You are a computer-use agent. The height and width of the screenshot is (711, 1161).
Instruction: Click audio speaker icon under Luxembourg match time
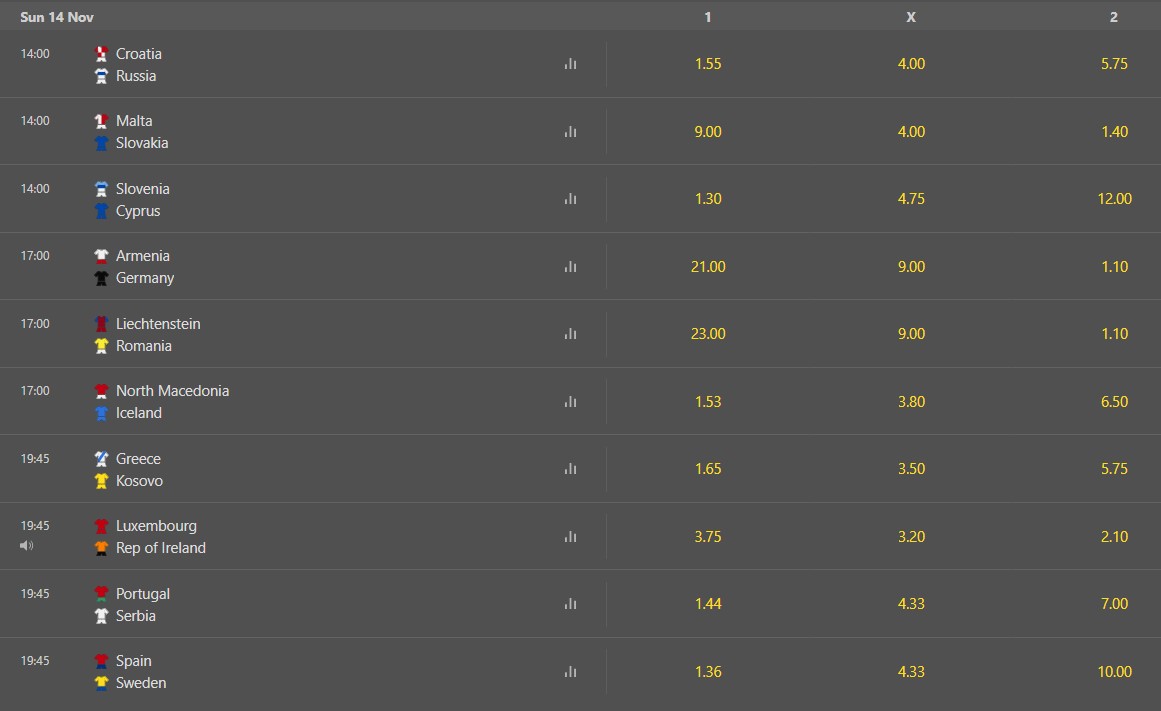click(27, 546)
